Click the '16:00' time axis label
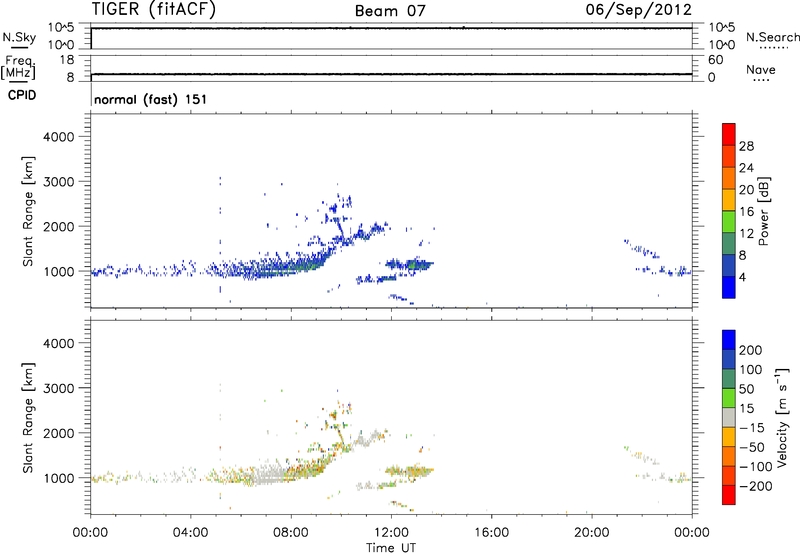The image size is (800, 554). pos(491,533)
